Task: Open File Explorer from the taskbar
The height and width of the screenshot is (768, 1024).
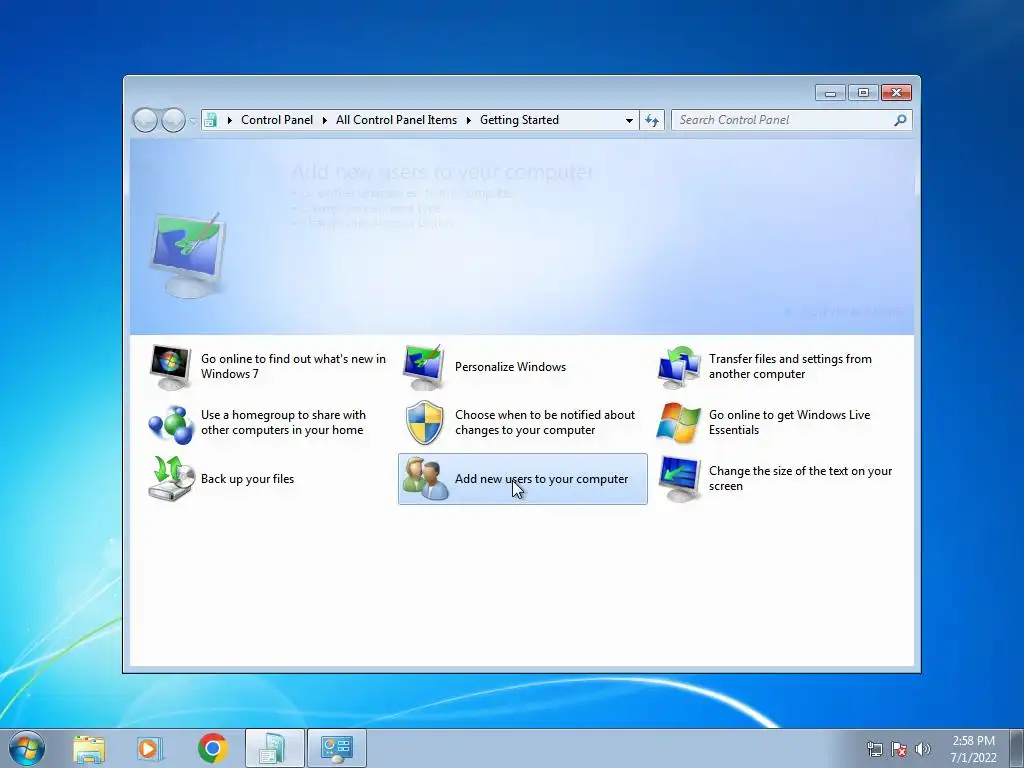Action: click(89, 748)
